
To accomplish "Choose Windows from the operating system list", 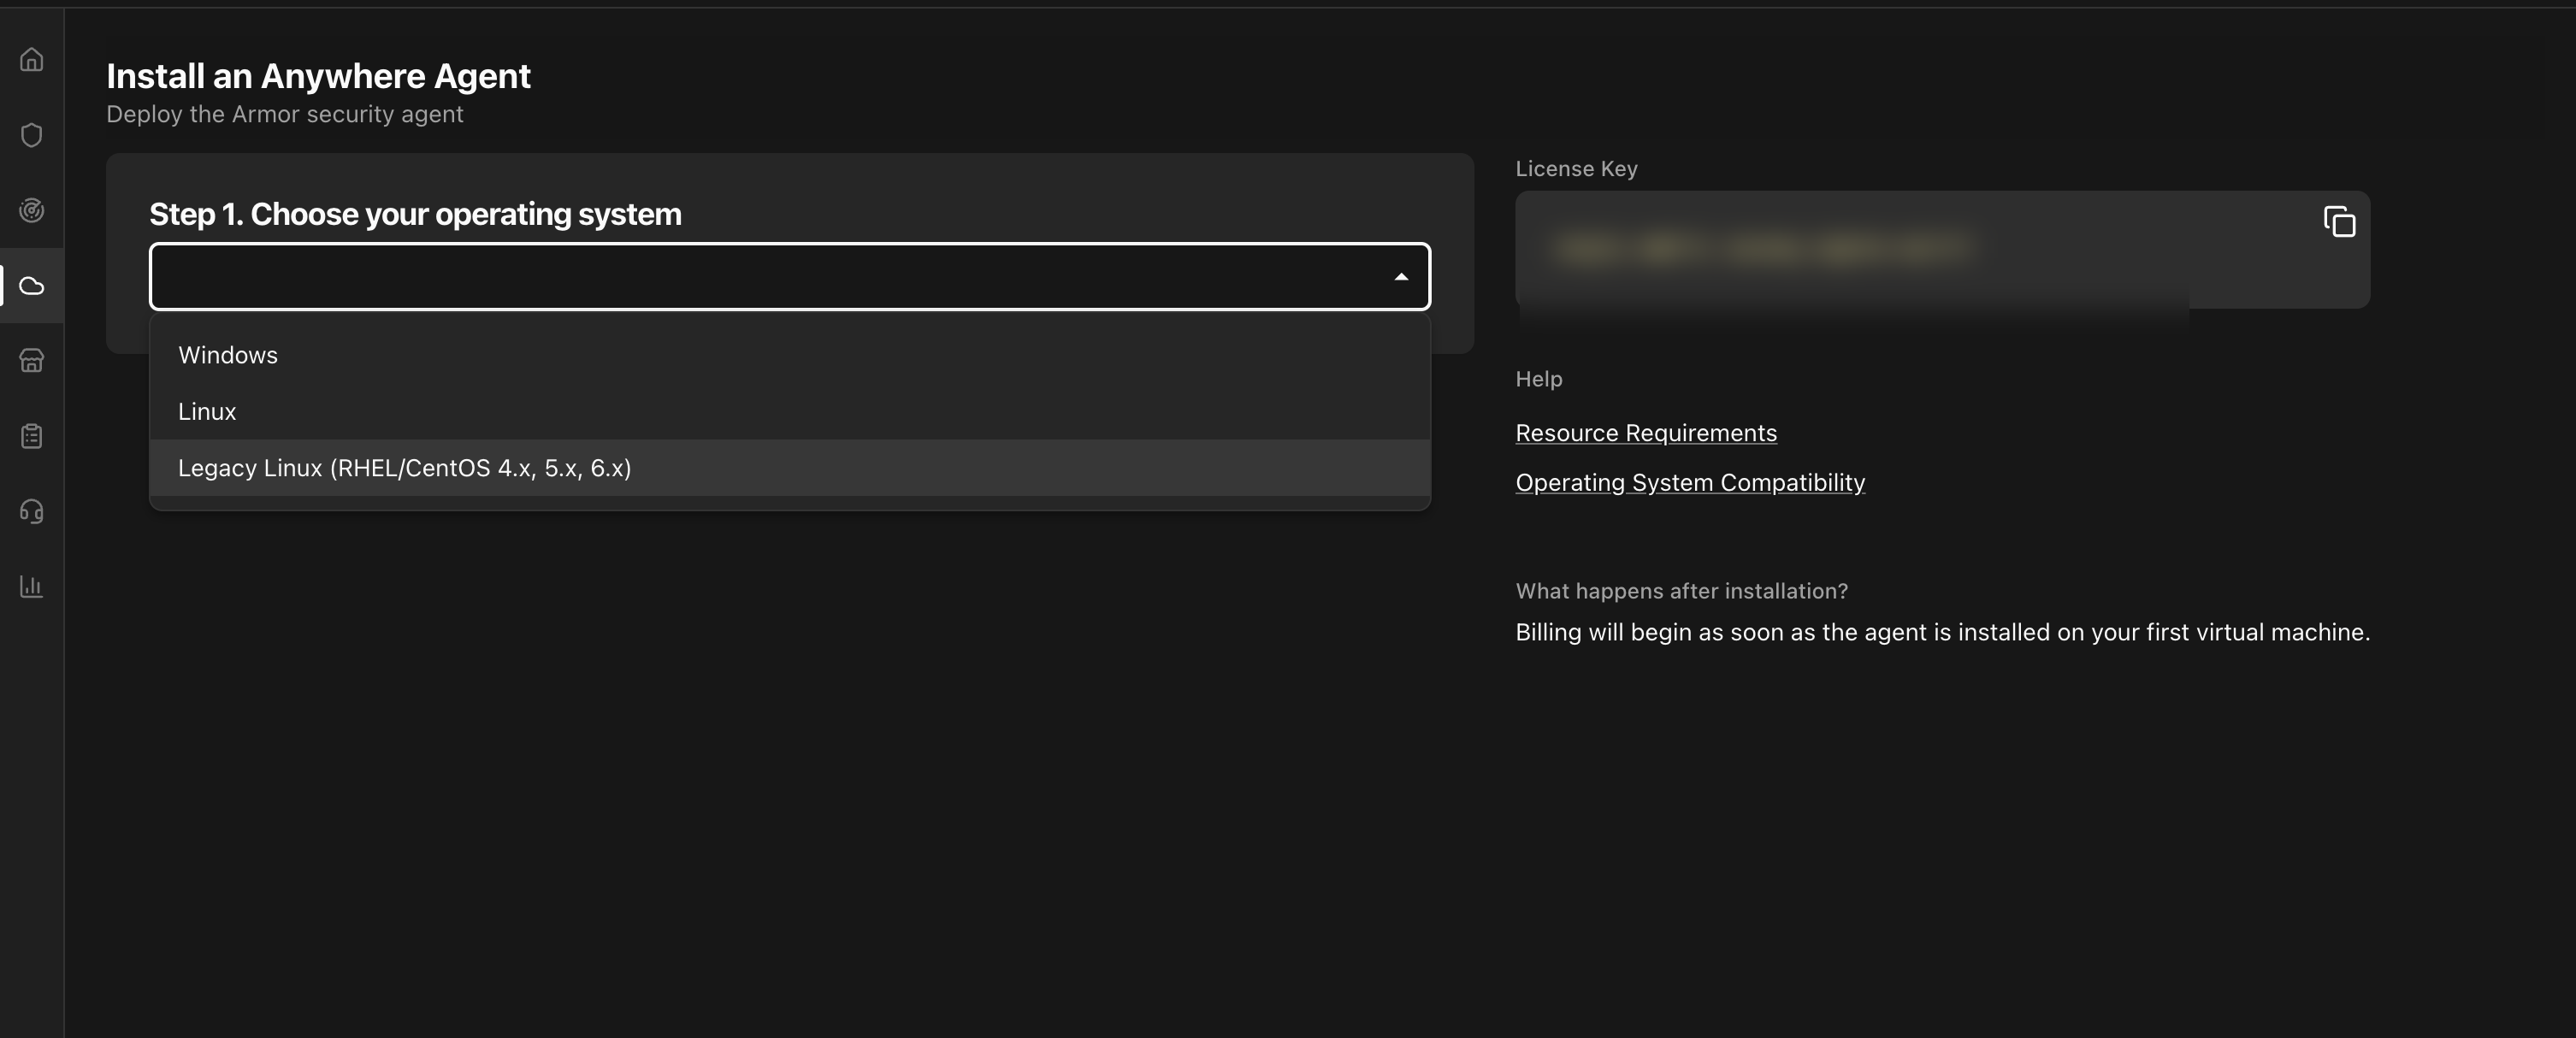I will 790,355.
